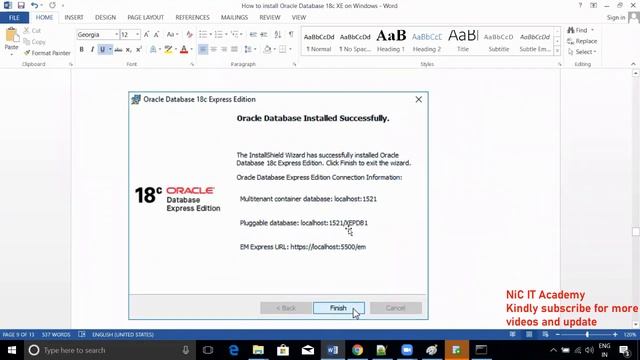
Task: Click the Multilevel List icon
Action: (234, 35)
